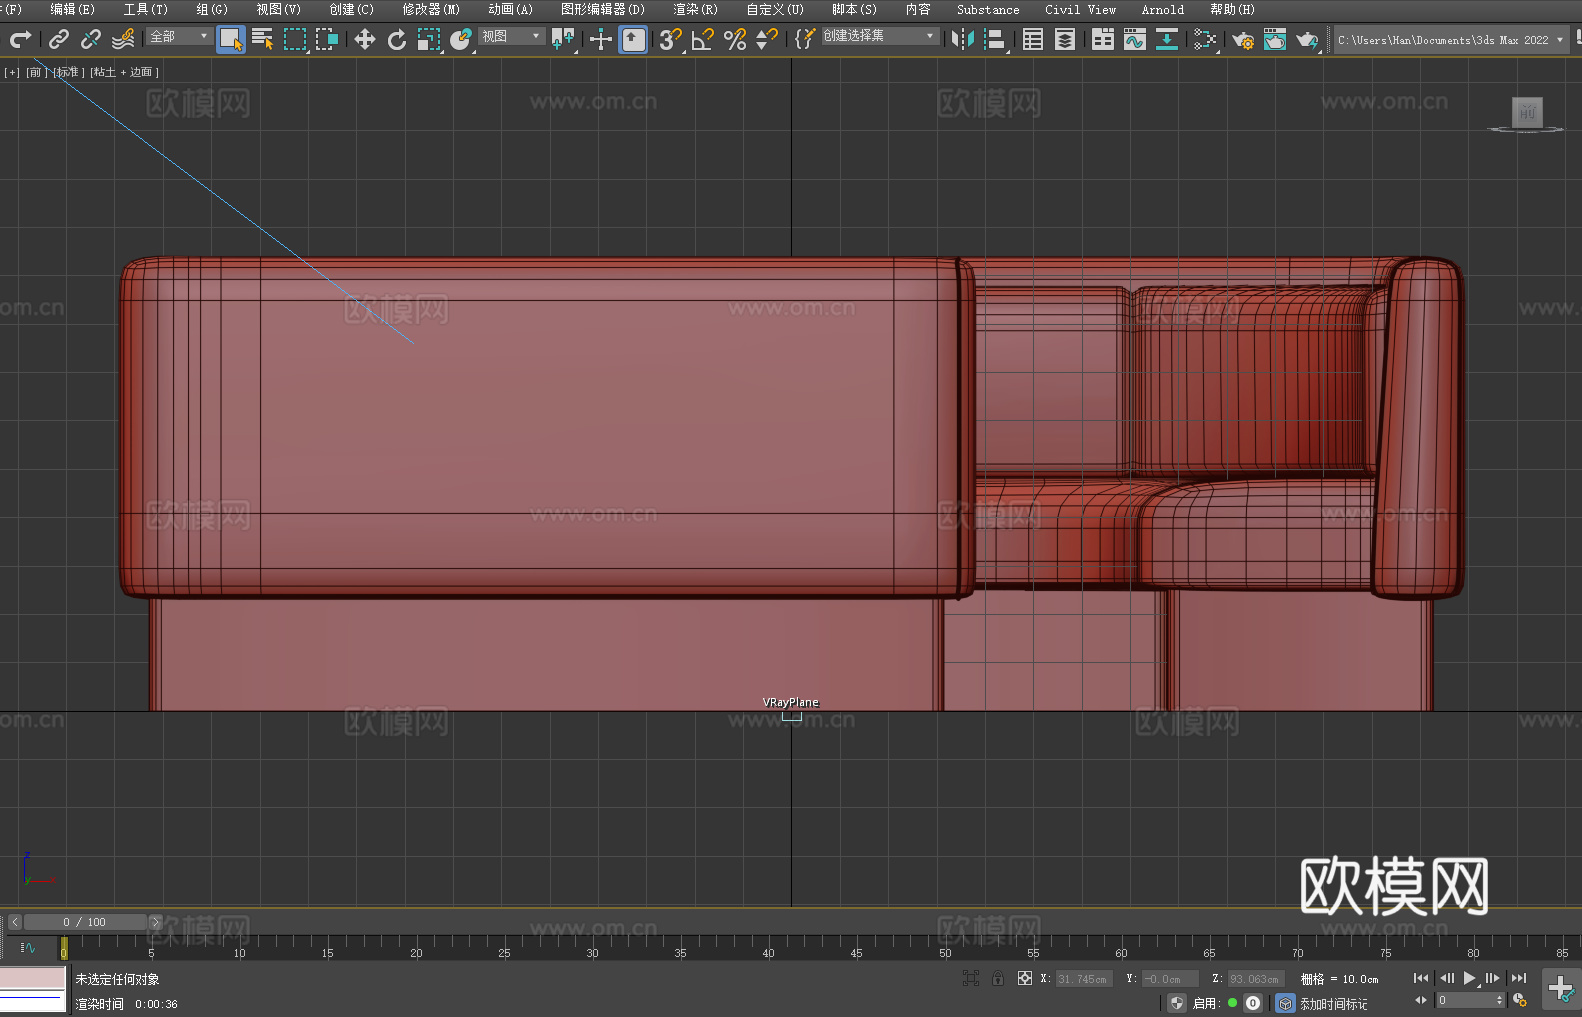
Task: Open the viewport [+] general menu
Action: pos(12,72)
